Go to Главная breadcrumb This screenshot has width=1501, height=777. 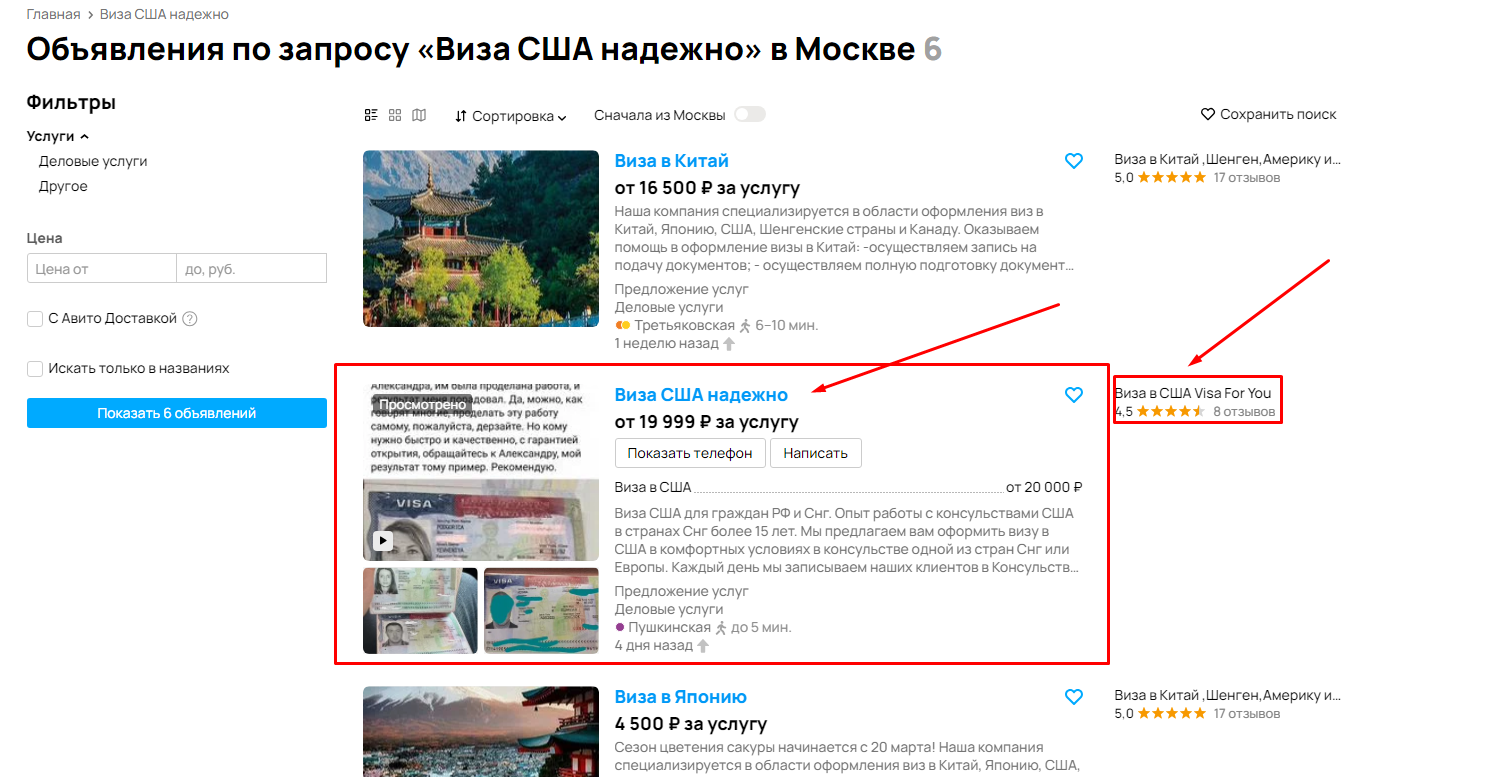54,14
